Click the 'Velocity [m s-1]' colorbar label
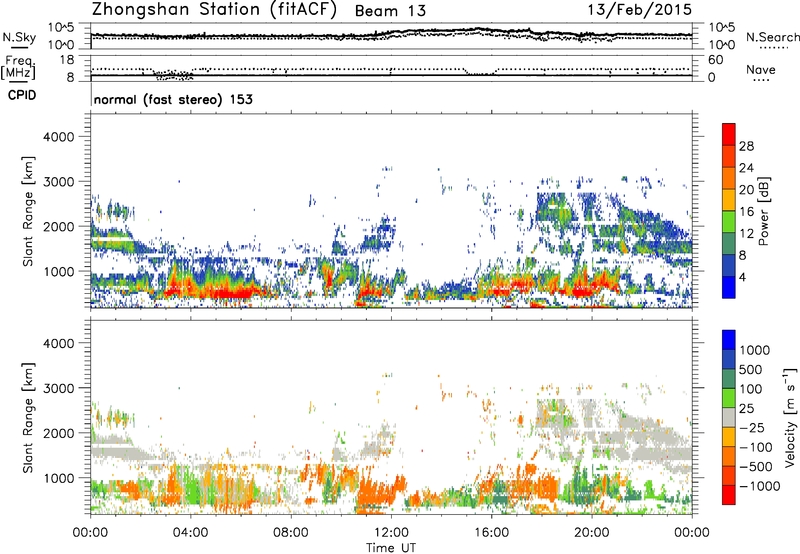 click(790, 417)
